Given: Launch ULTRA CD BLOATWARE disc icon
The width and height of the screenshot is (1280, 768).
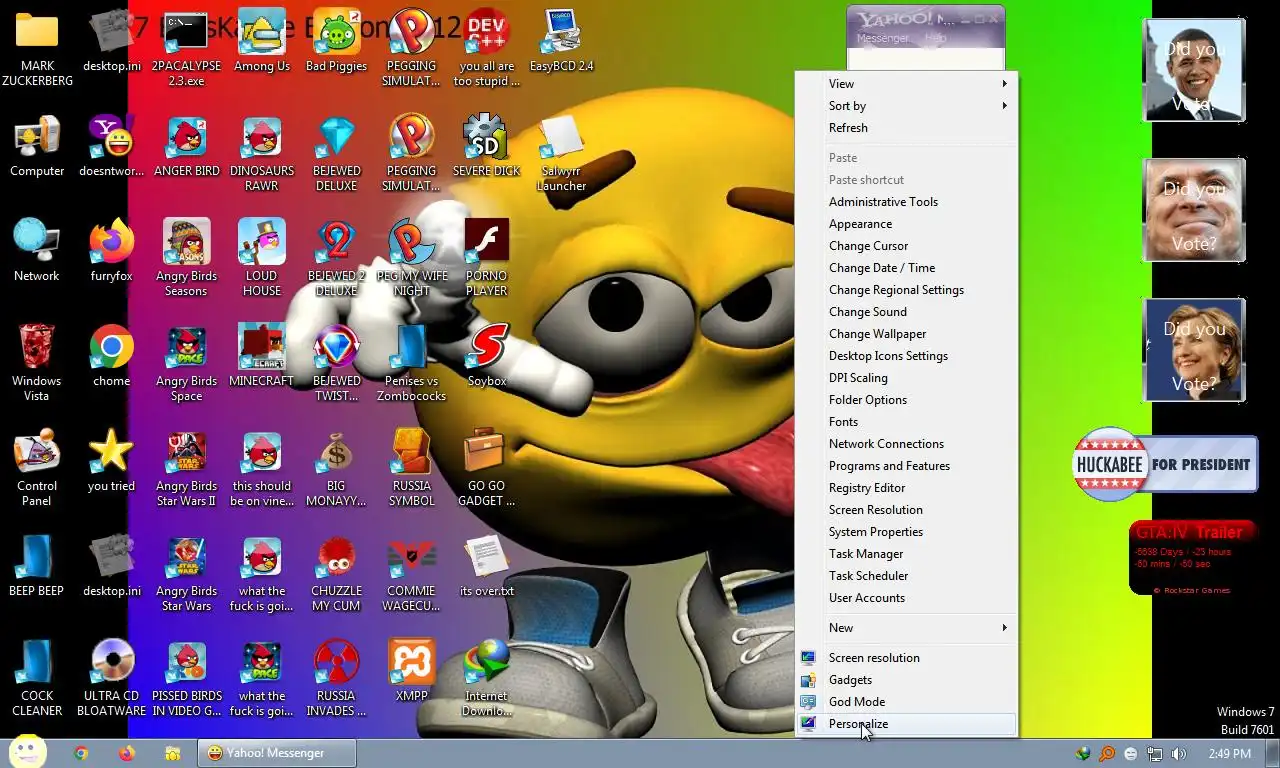Looking at the screenshot, I should 111,679.
